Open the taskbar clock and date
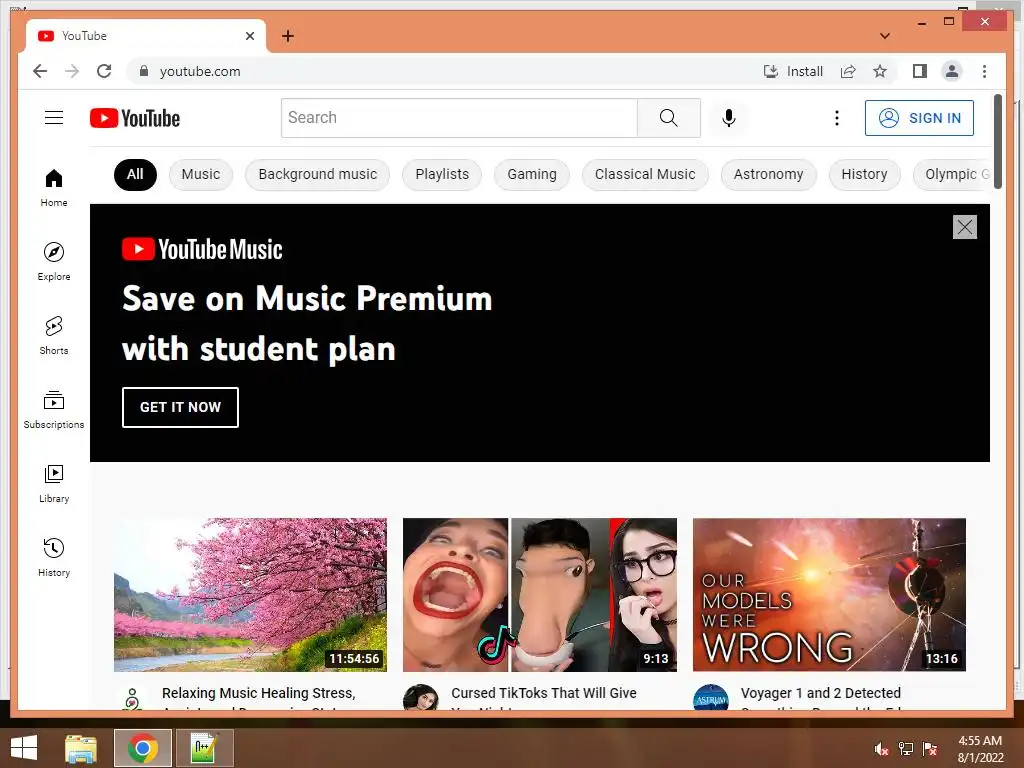1024x768 pixels. click(x=980, y=749)
